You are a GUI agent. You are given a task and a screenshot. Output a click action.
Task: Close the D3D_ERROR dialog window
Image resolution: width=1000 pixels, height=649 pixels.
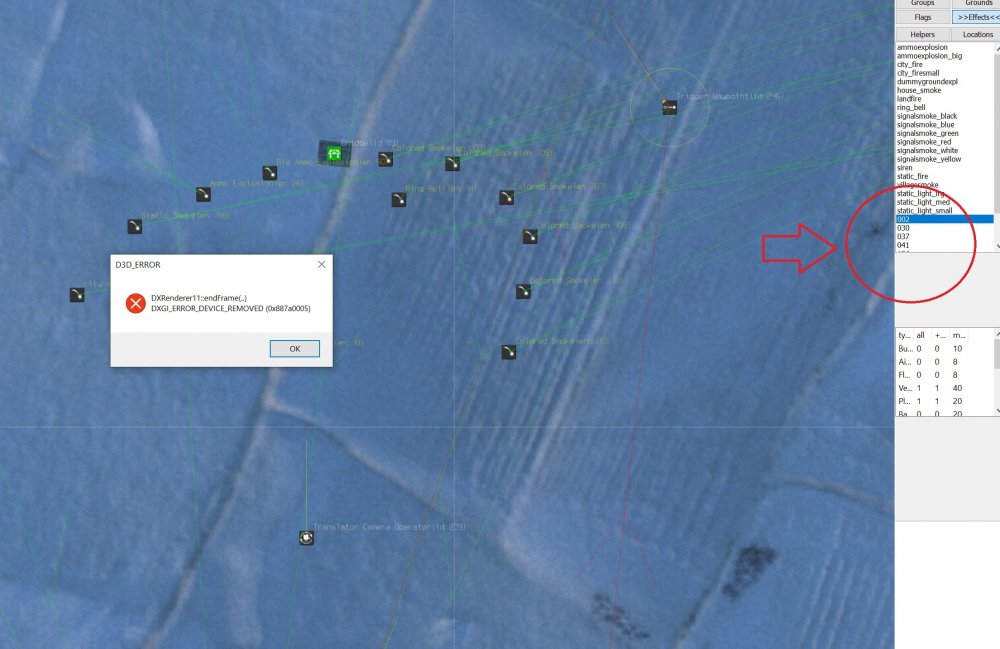(x=321, y=264)
